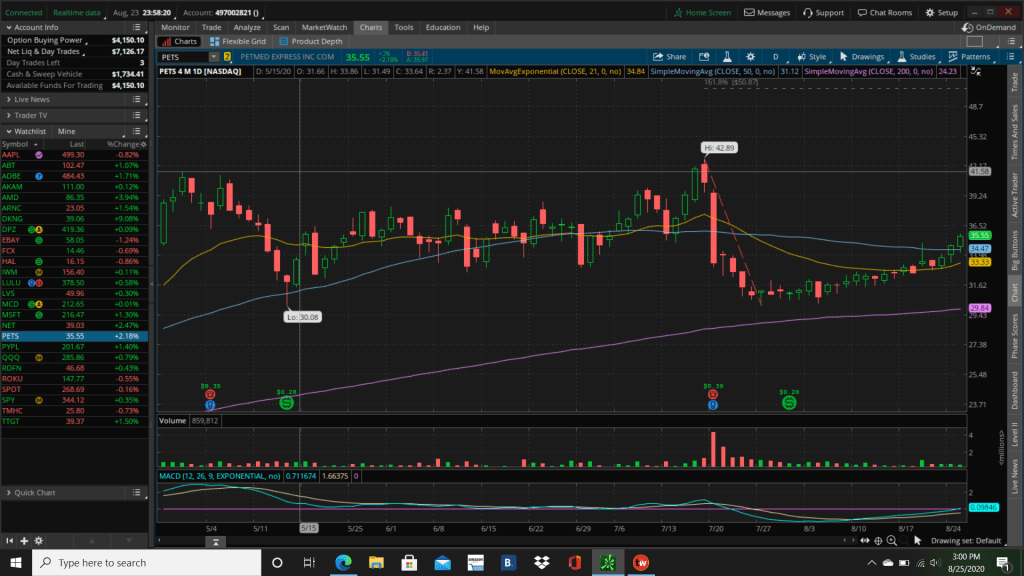1024x576 pixels.
Task: Open the Share menu in chart toolbar
Action: 670,57
